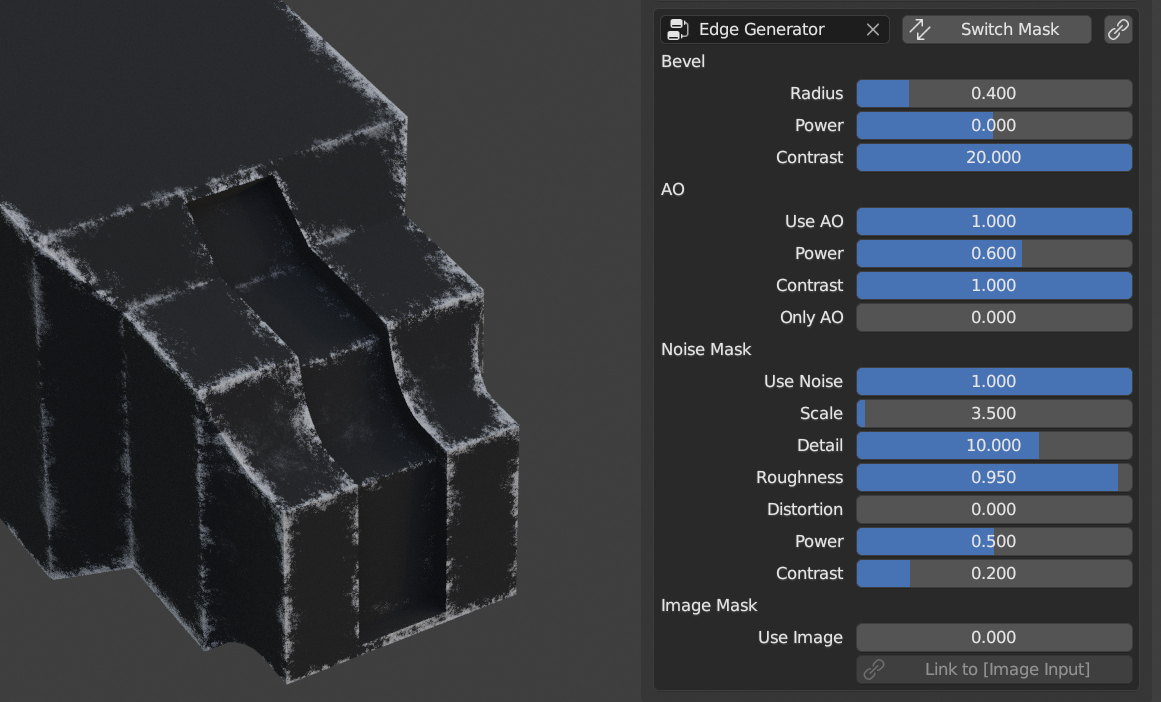This screenshot has height=702, width=1161.
Task: Adjust the Noise Mask Power slider at 0.500
Action: pyautogui.click(x=994, y=541)
